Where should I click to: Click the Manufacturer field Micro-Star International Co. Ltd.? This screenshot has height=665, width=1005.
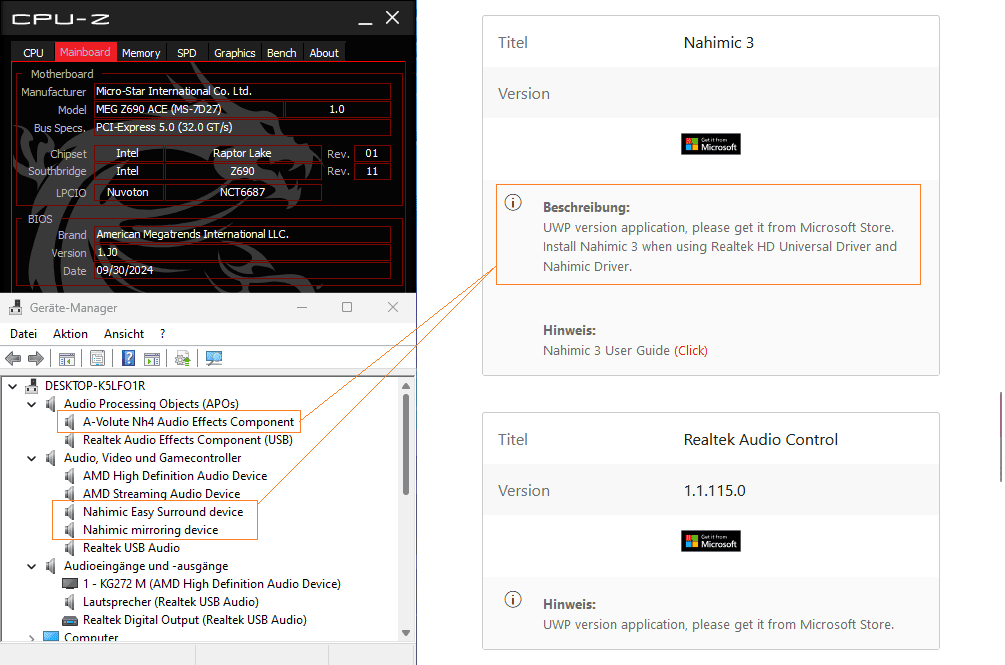point(242,92)
